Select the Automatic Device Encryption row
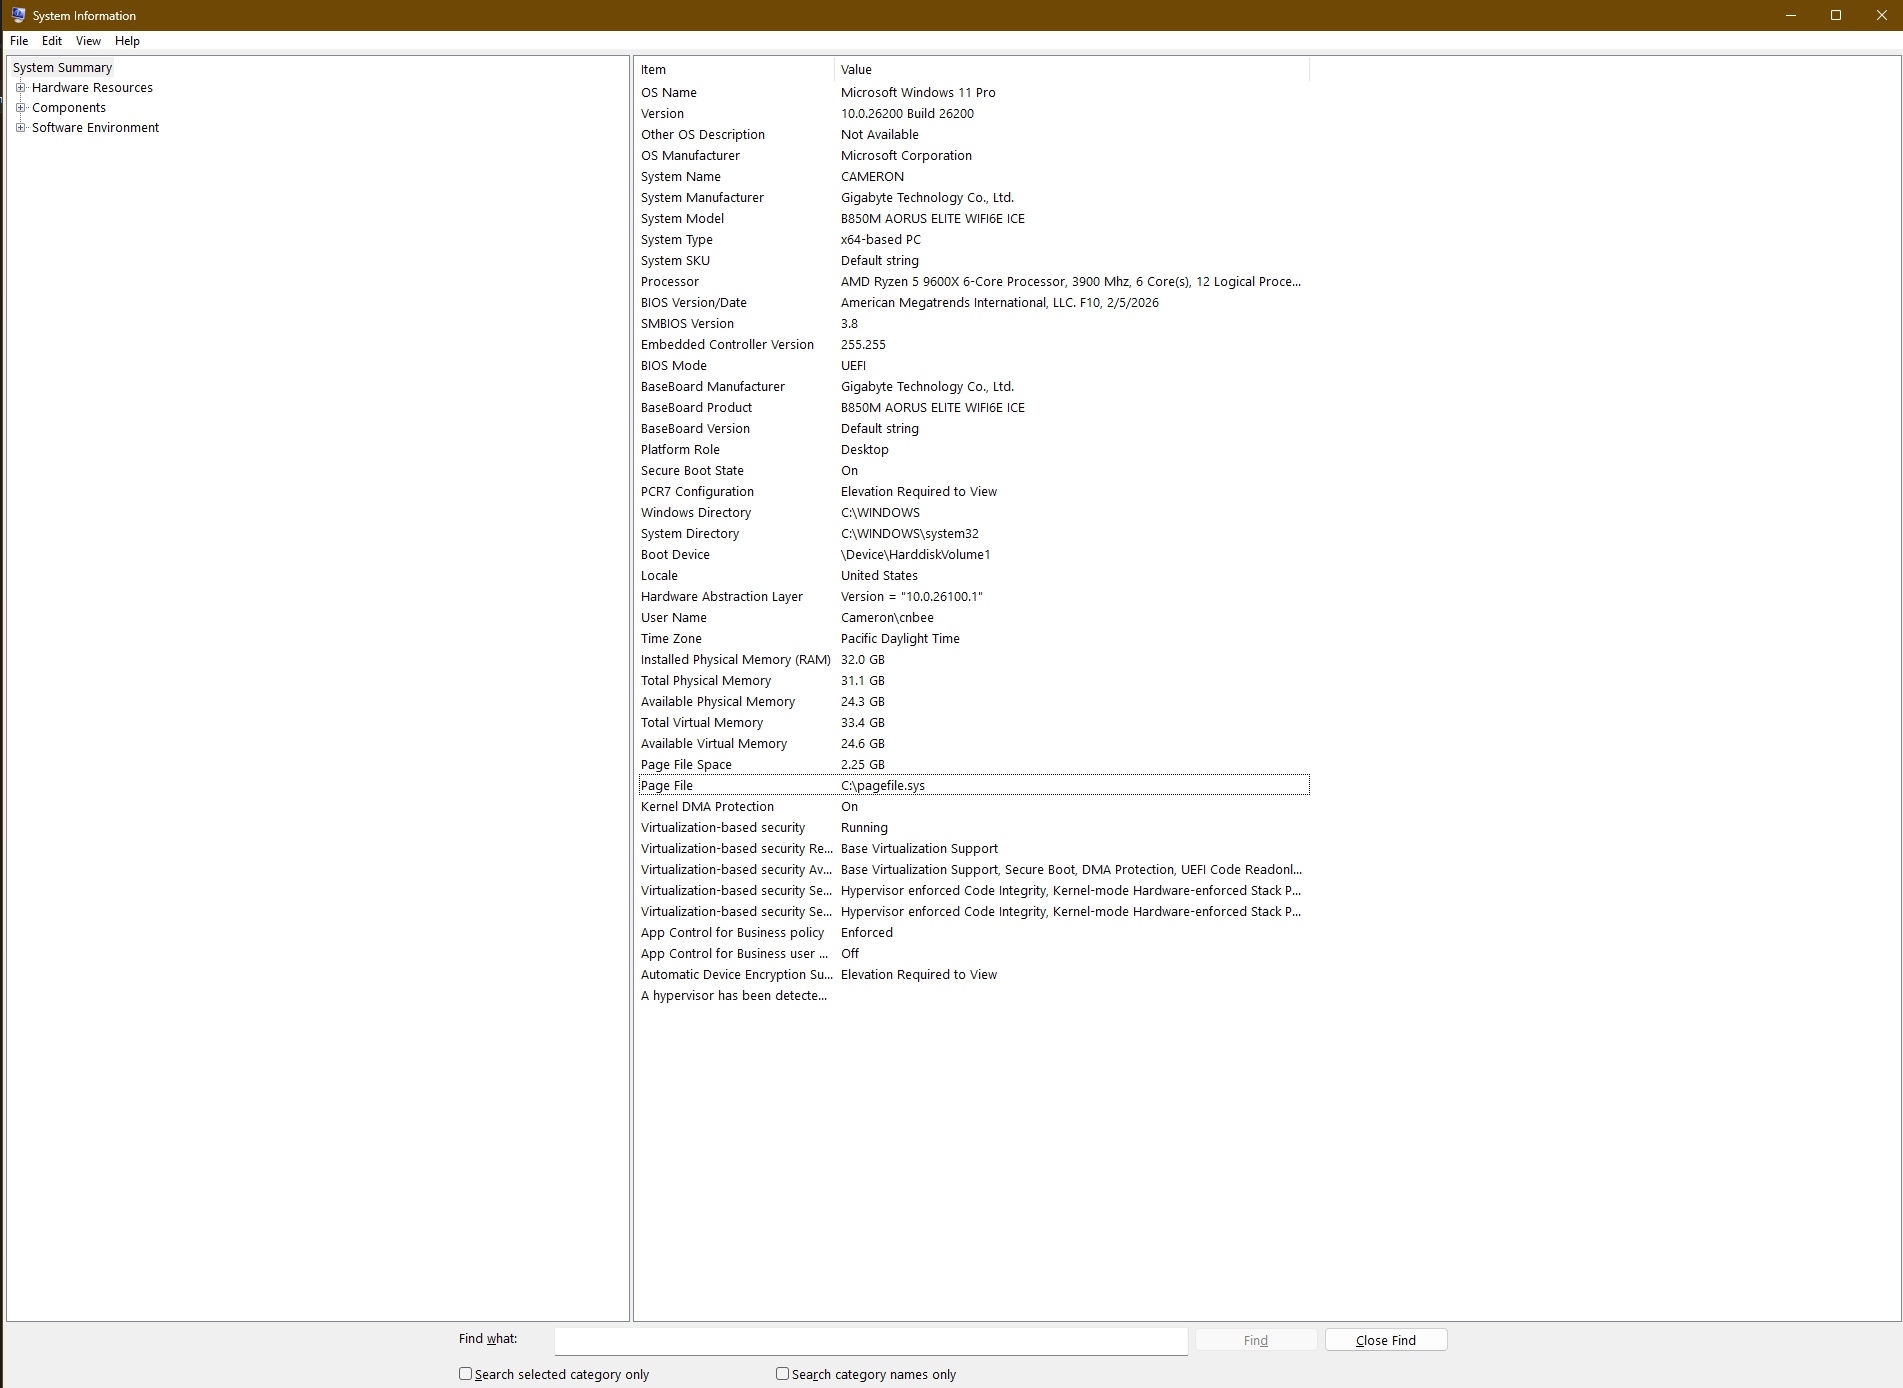The height and width of the screenshot is (1388, 1903). point(973,975)
